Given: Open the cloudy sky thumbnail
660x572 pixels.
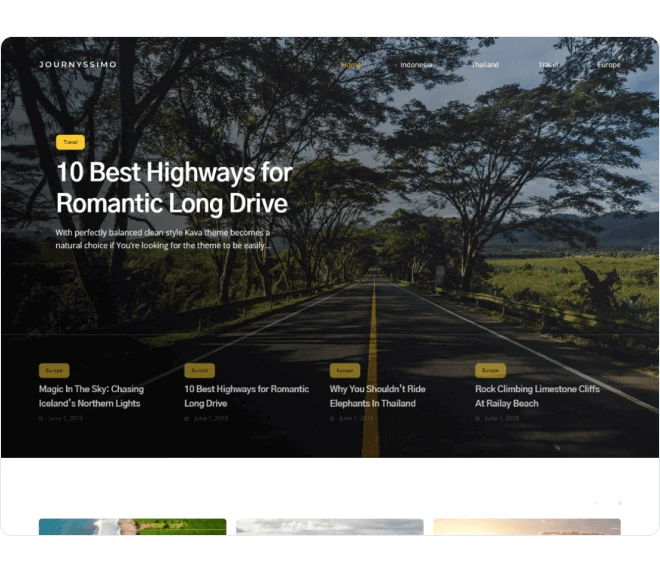Looking at the screenshot, I should tap(330, 527).
